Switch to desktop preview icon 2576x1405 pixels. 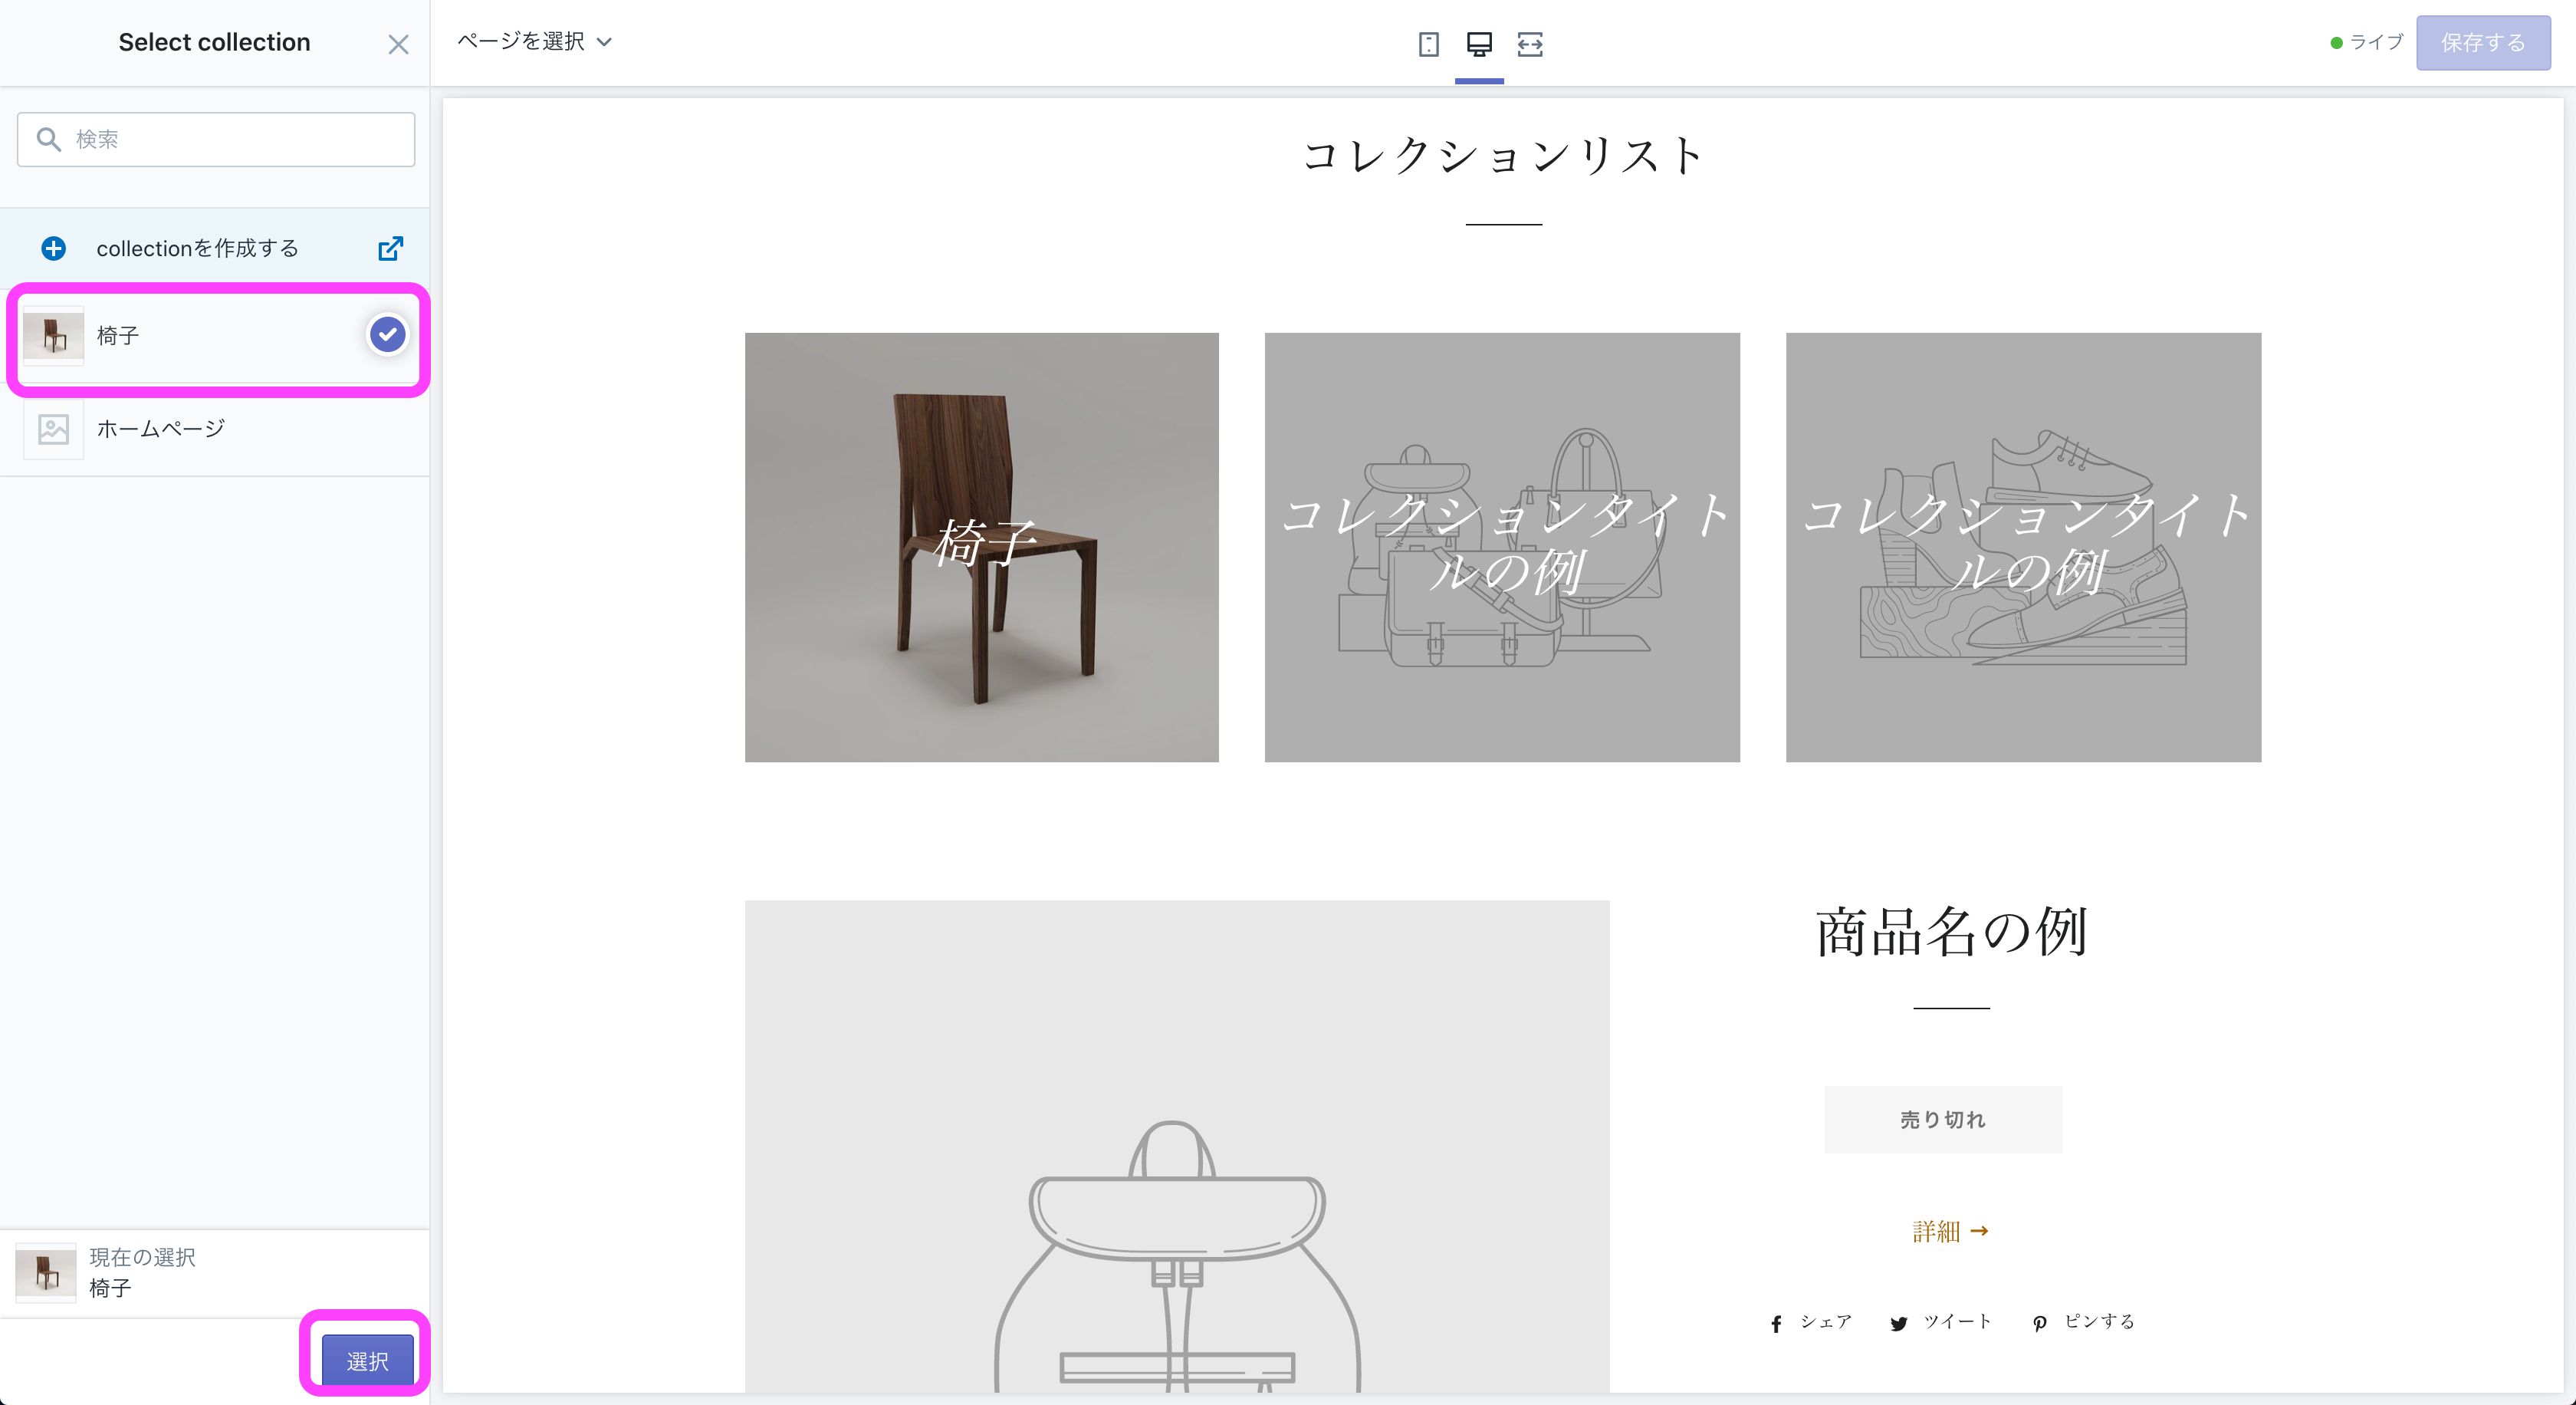pos(1479,44)
